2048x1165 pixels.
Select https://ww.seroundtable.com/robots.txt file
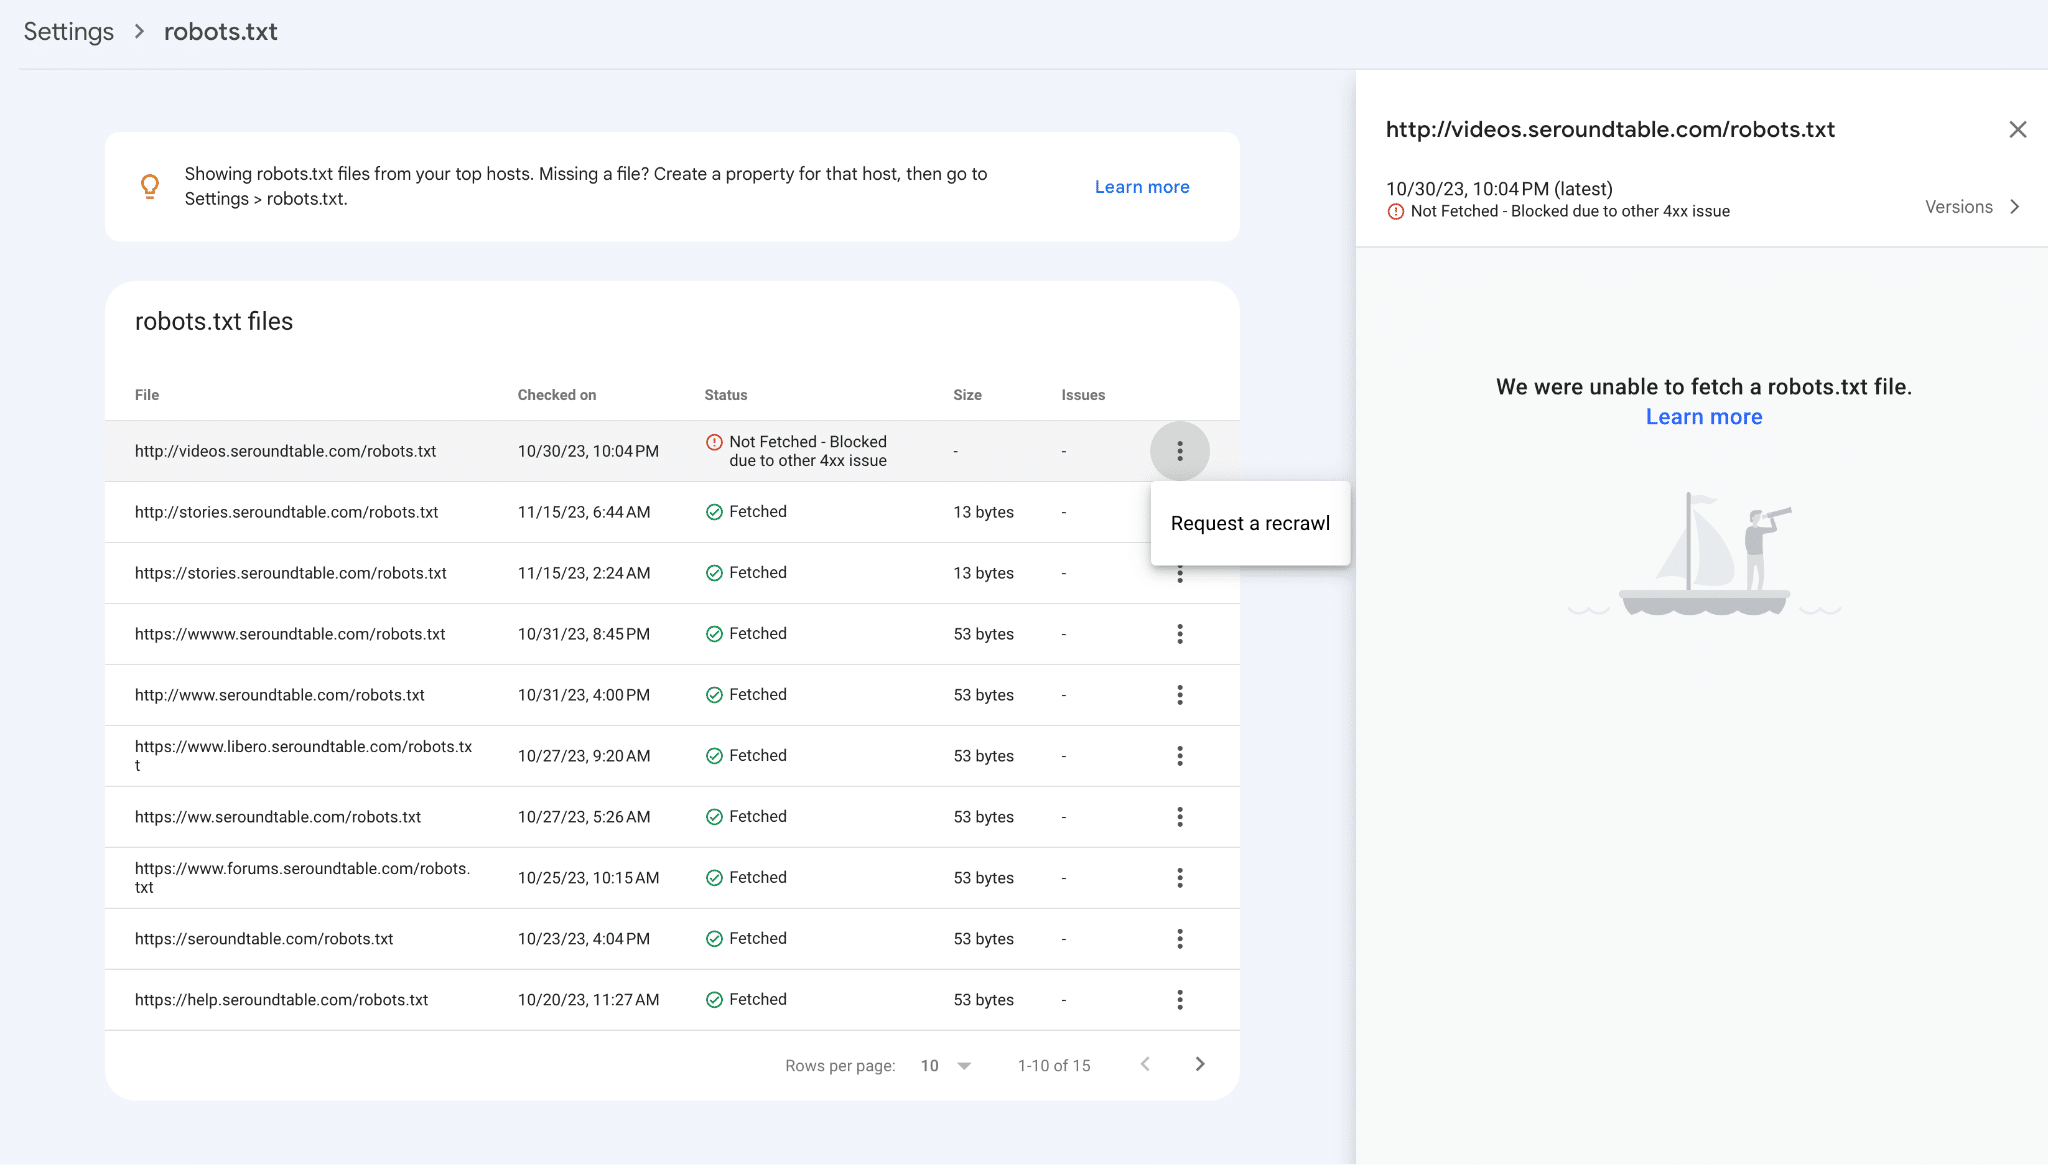(x=278, y=817)
